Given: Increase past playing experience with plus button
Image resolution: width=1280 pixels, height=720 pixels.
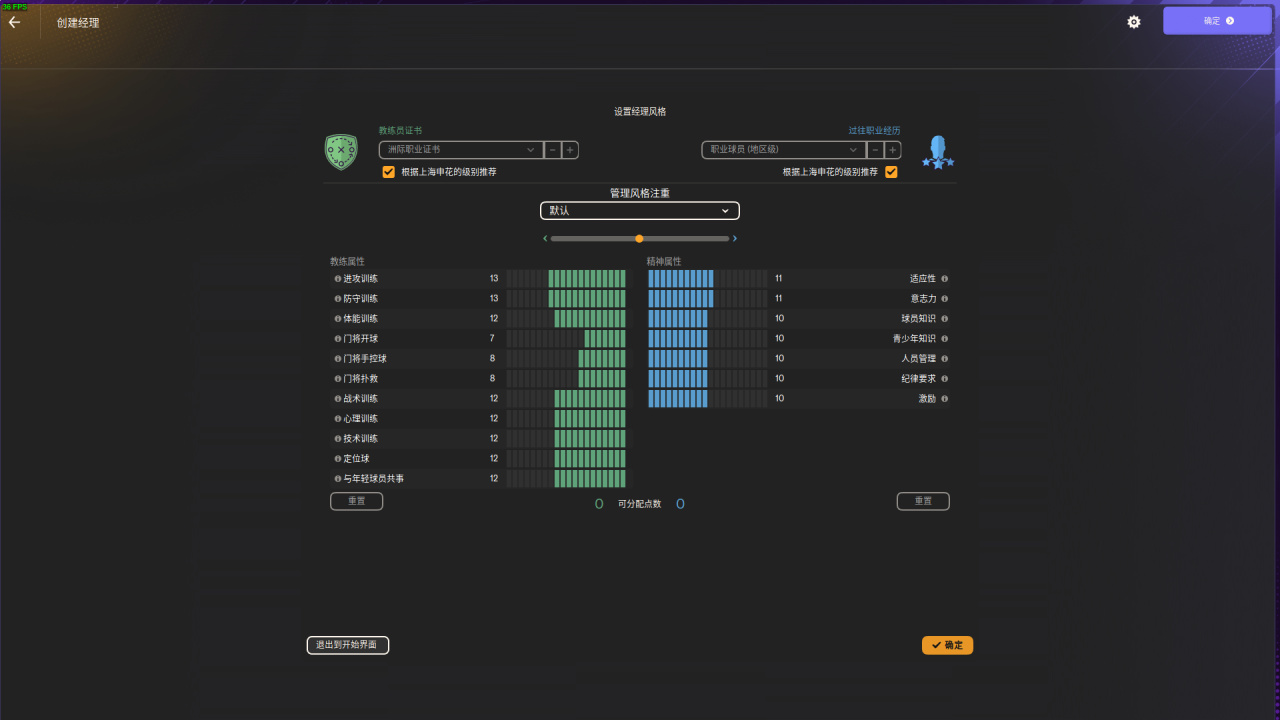Looking at the screenshot, I should pos(893,150).
